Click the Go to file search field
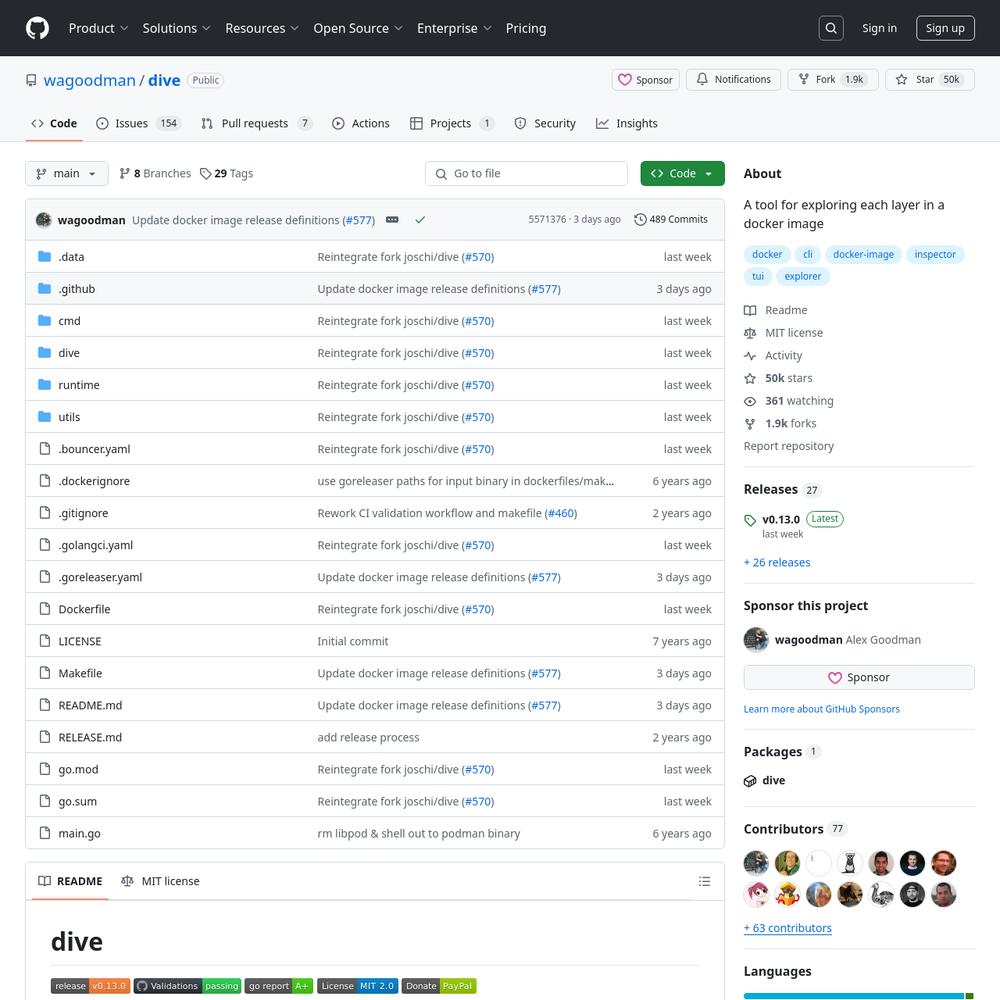Viewport: 1000px width, 1000px height. click(x=526, y=173)
